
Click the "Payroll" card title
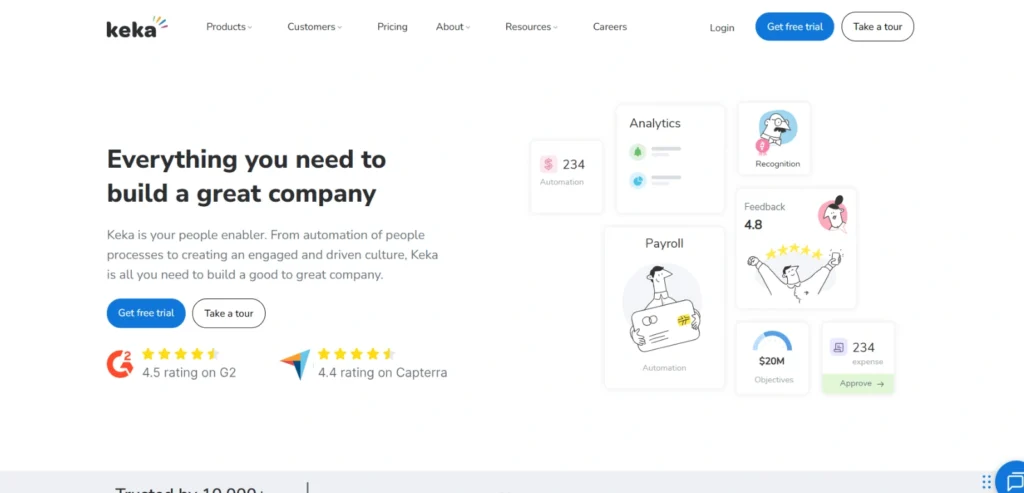pyautogui.click(x=664, y=243)
